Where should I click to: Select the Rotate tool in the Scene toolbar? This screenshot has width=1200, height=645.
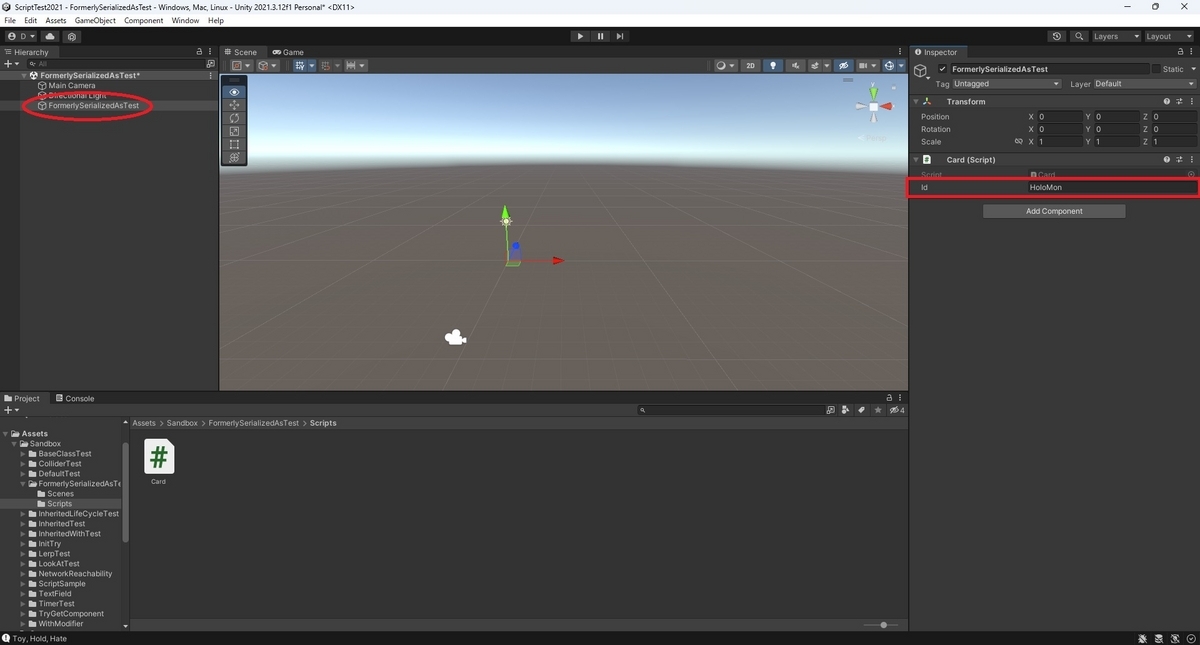[234, 117]
